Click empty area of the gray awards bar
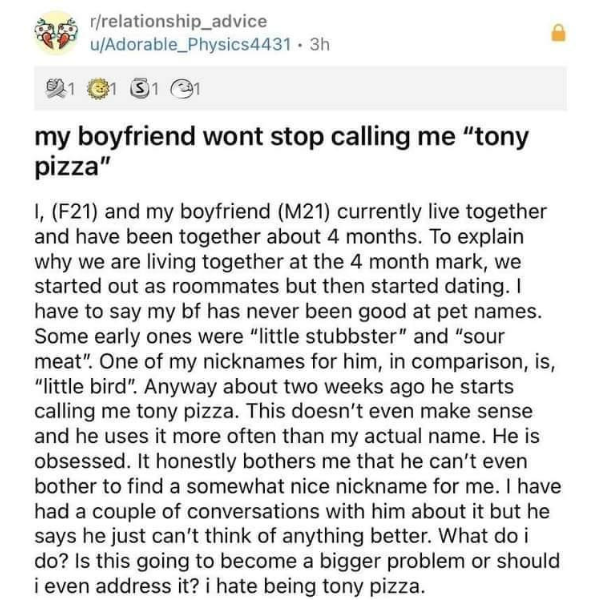This screenshot has width=600, height=600. click(383, 89)
